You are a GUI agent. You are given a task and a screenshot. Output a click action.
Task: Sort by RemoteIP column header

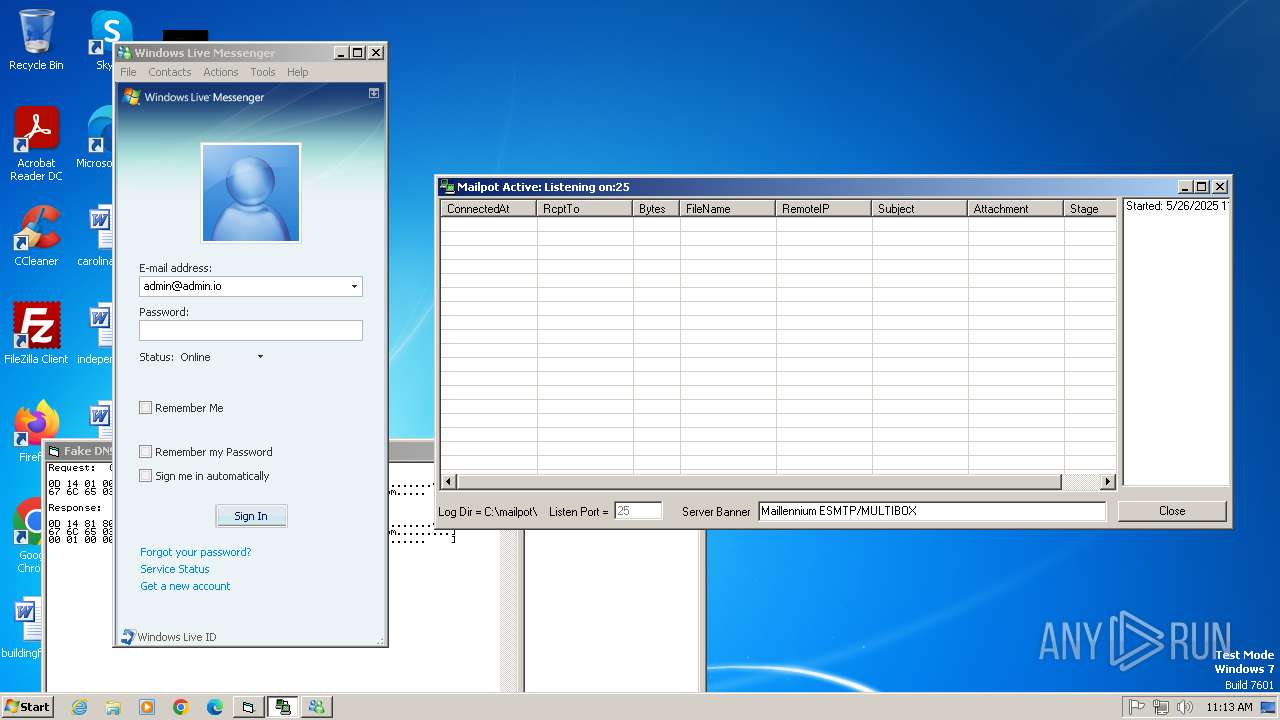click(x=824, y=209)
